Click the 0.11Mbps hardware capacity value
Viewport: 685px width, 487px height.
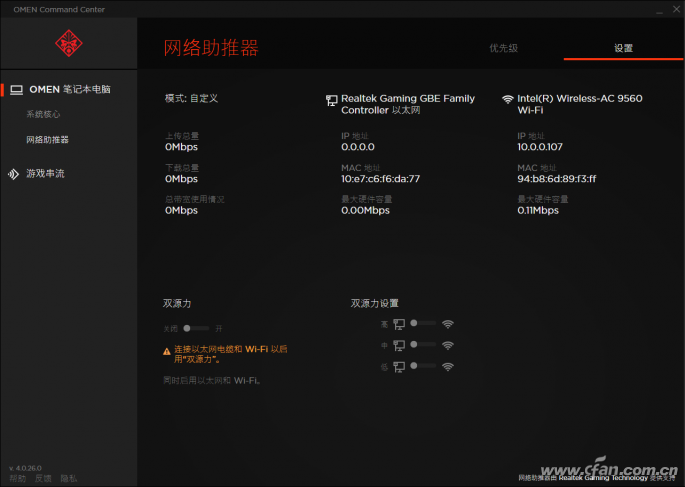click(538, 211)
